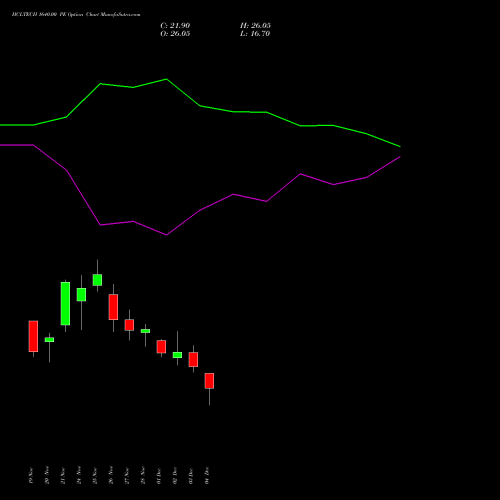Click the 25 Nov date label
The image size is (500, 500).
pos(95,476)
